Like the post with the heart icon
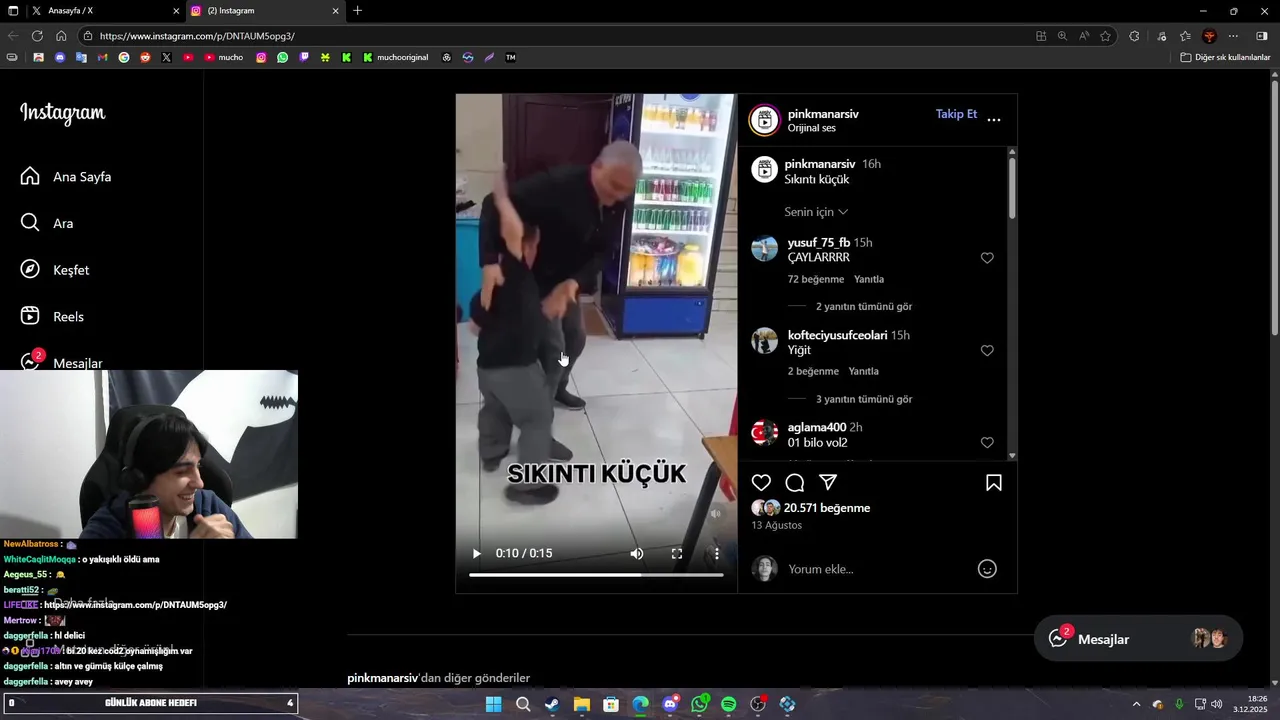Screen dimensions: 1280x720 pos(761,483)
